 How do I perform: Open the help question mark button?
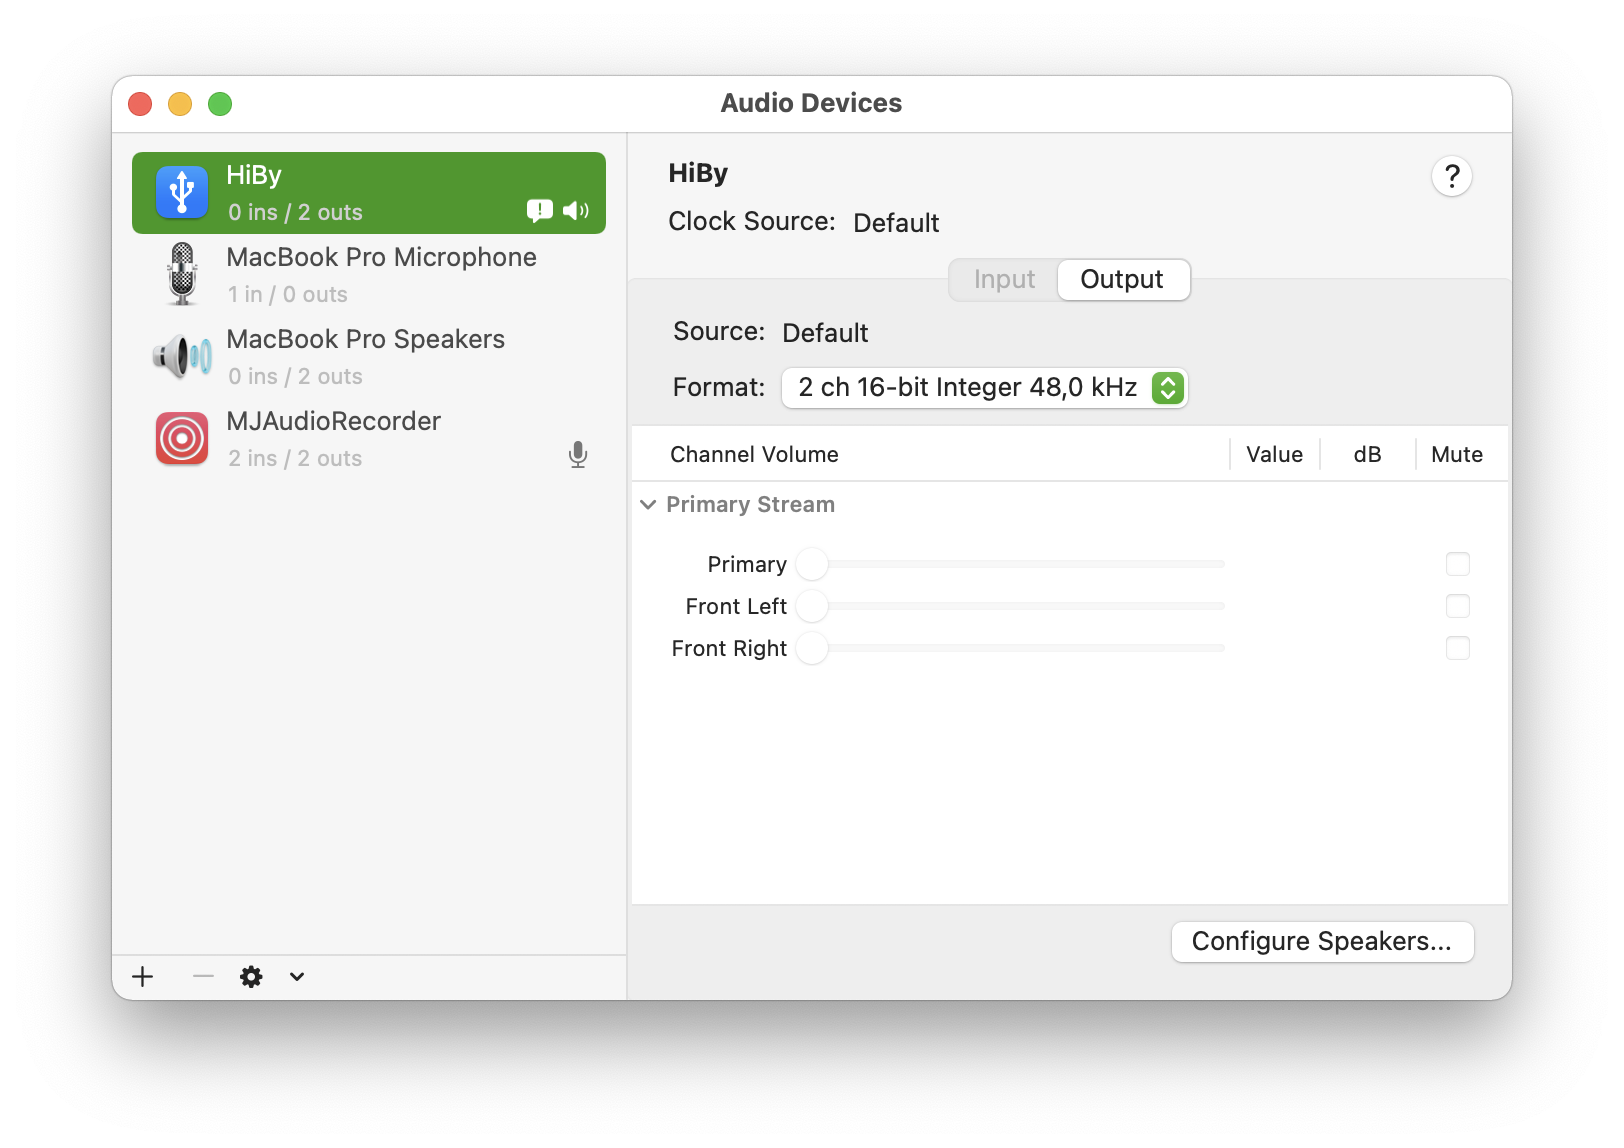(1452, 177)
